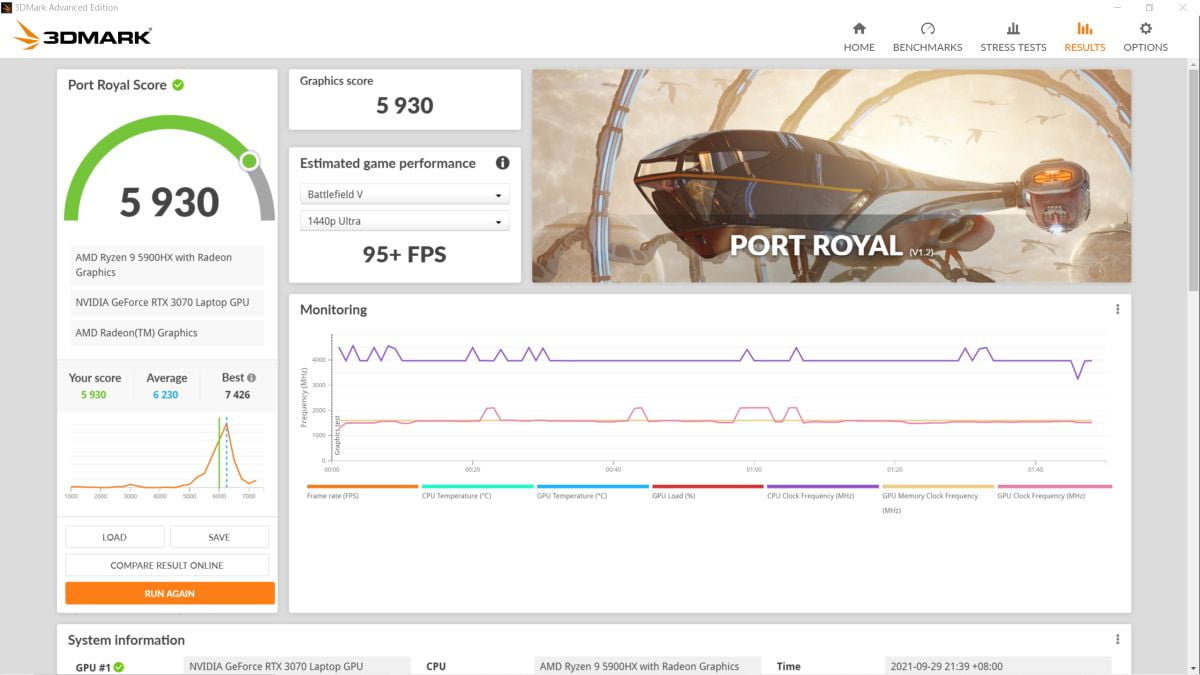Screen dimensions: 1200x675
Task: Click the NVIDIA GeForce RTX 3070 Laptop GPU entry
Action: [167, 302]
